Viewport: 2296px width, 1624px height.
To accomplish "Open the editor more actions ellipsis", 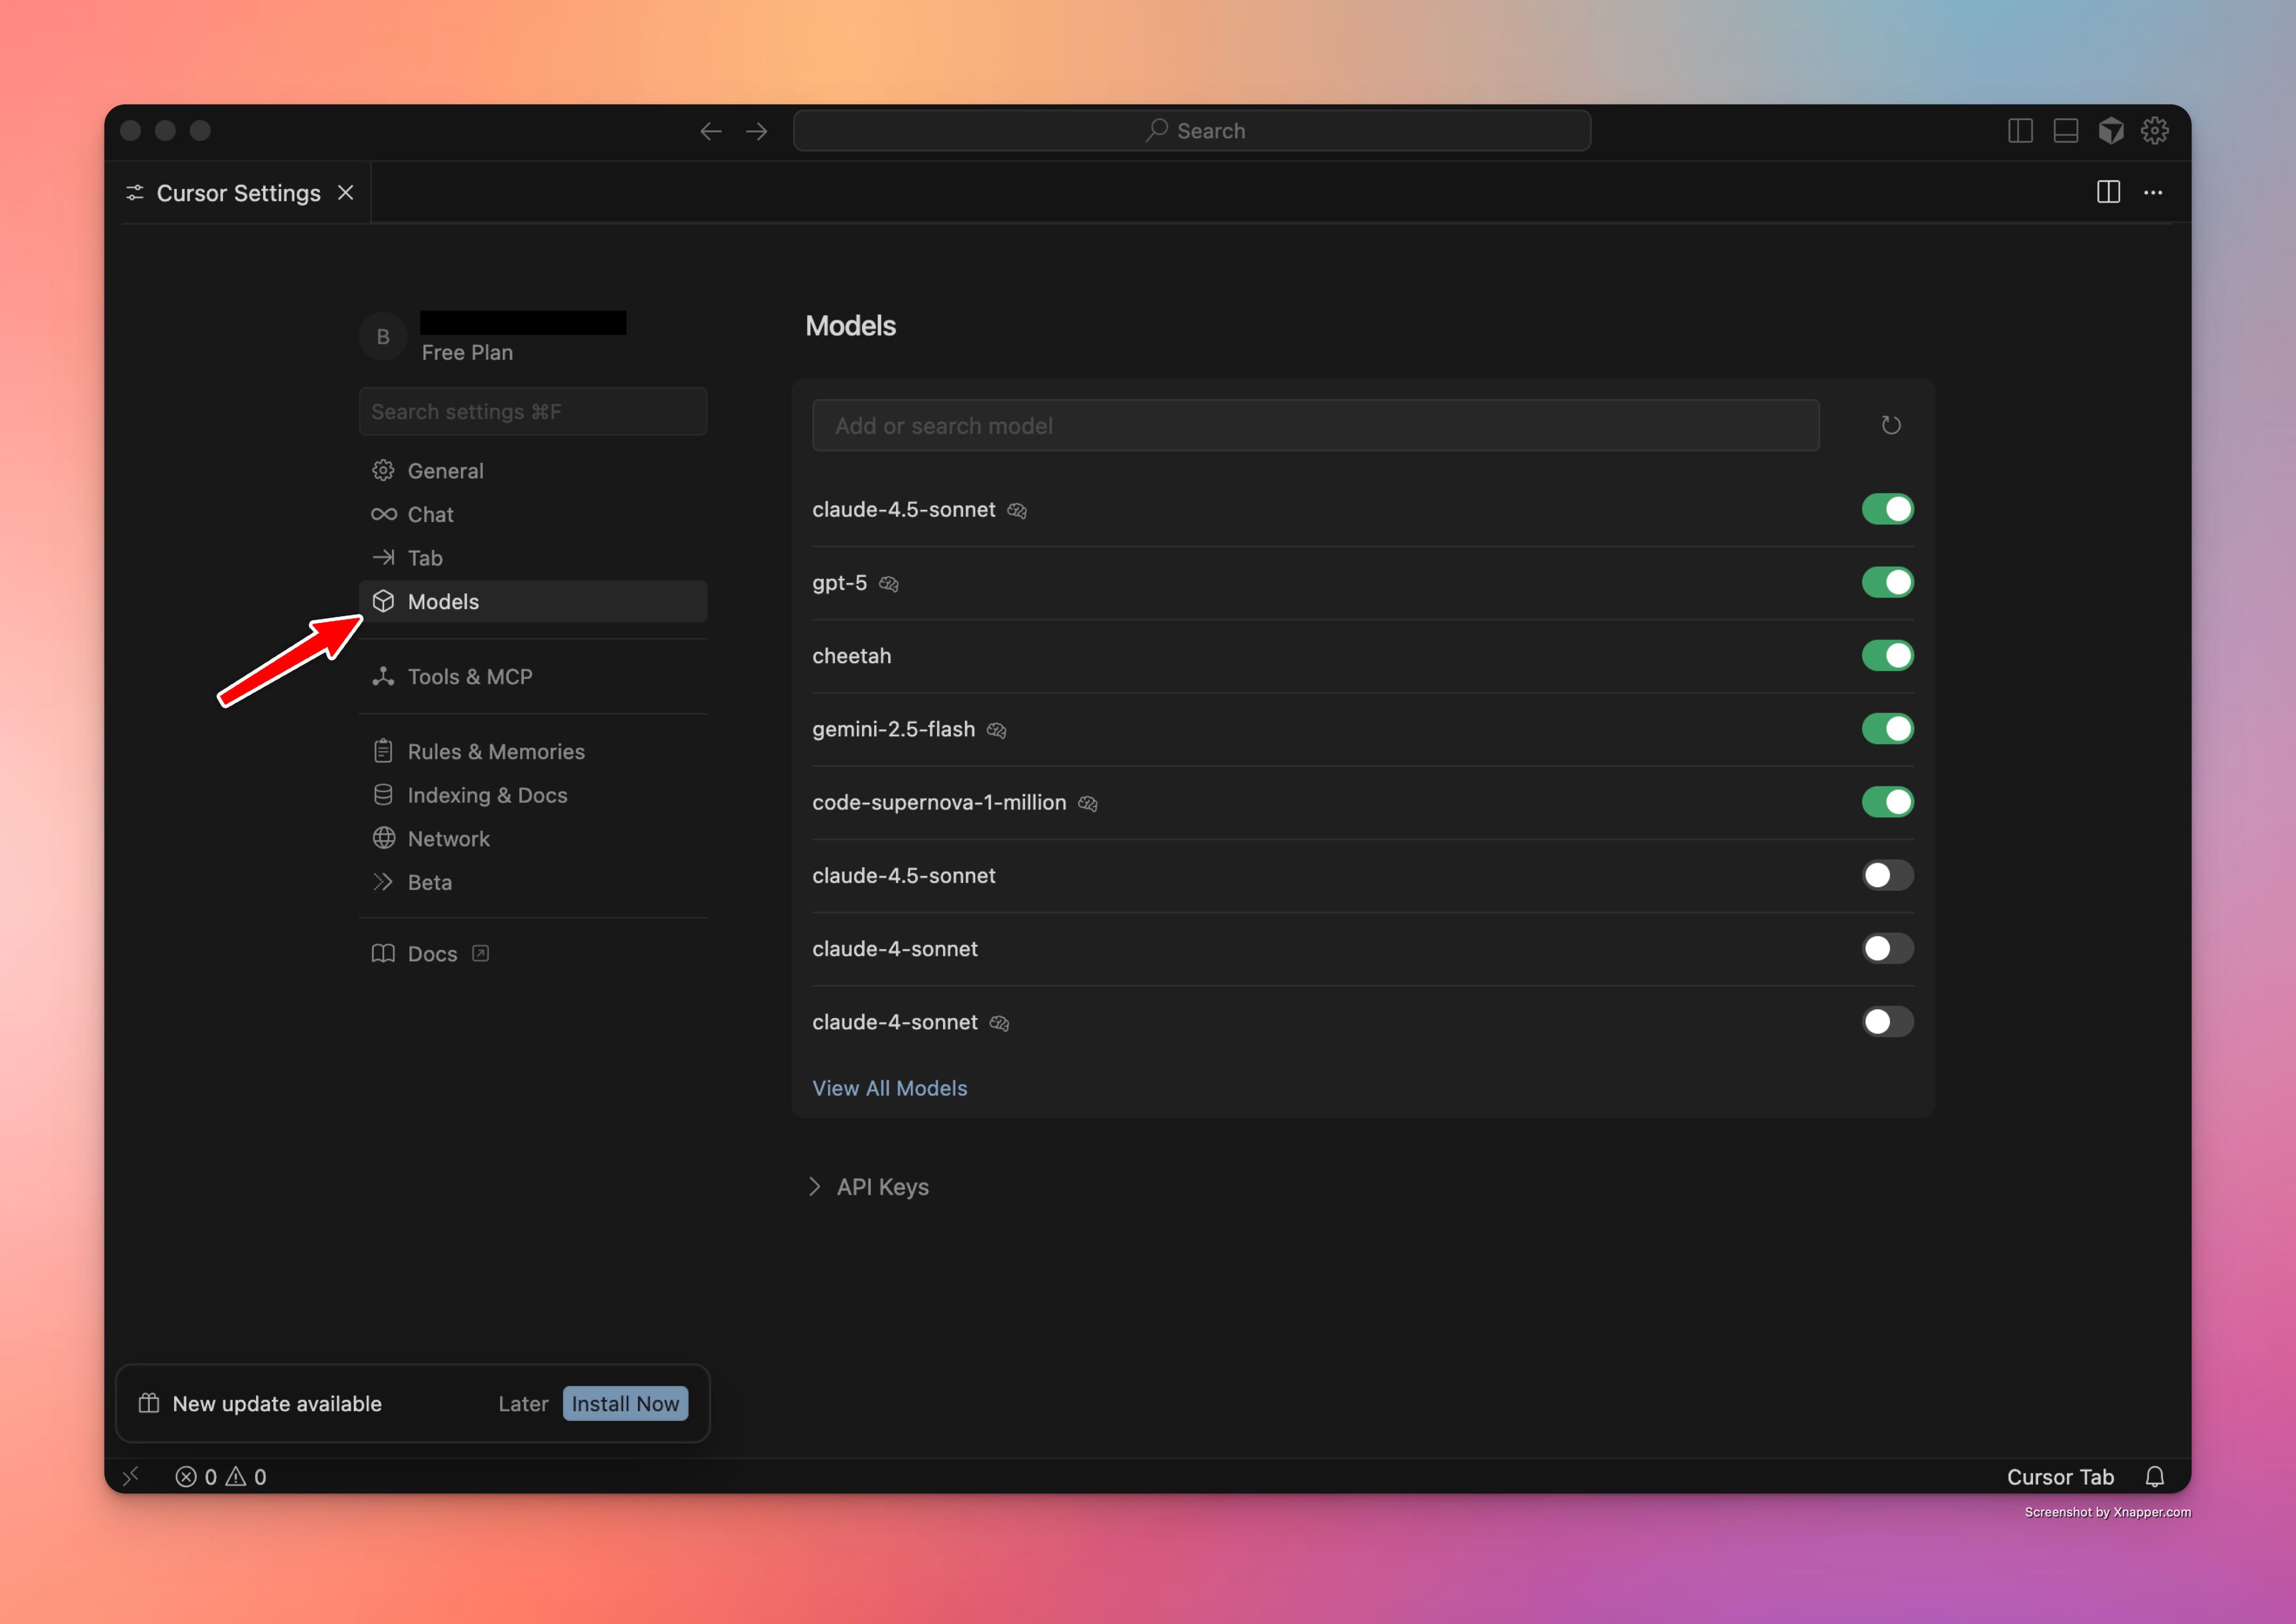I will [2153, 192].
